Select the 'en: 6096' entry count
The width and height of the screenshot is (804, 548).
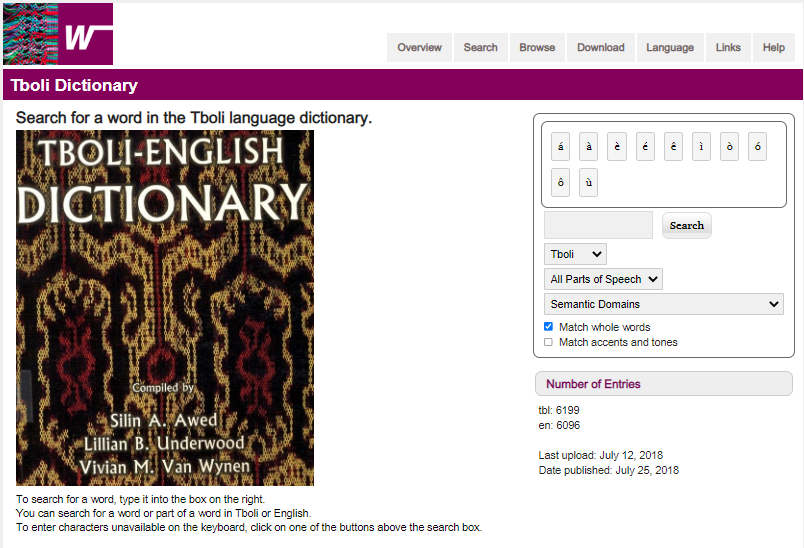[x=559, y=425]
